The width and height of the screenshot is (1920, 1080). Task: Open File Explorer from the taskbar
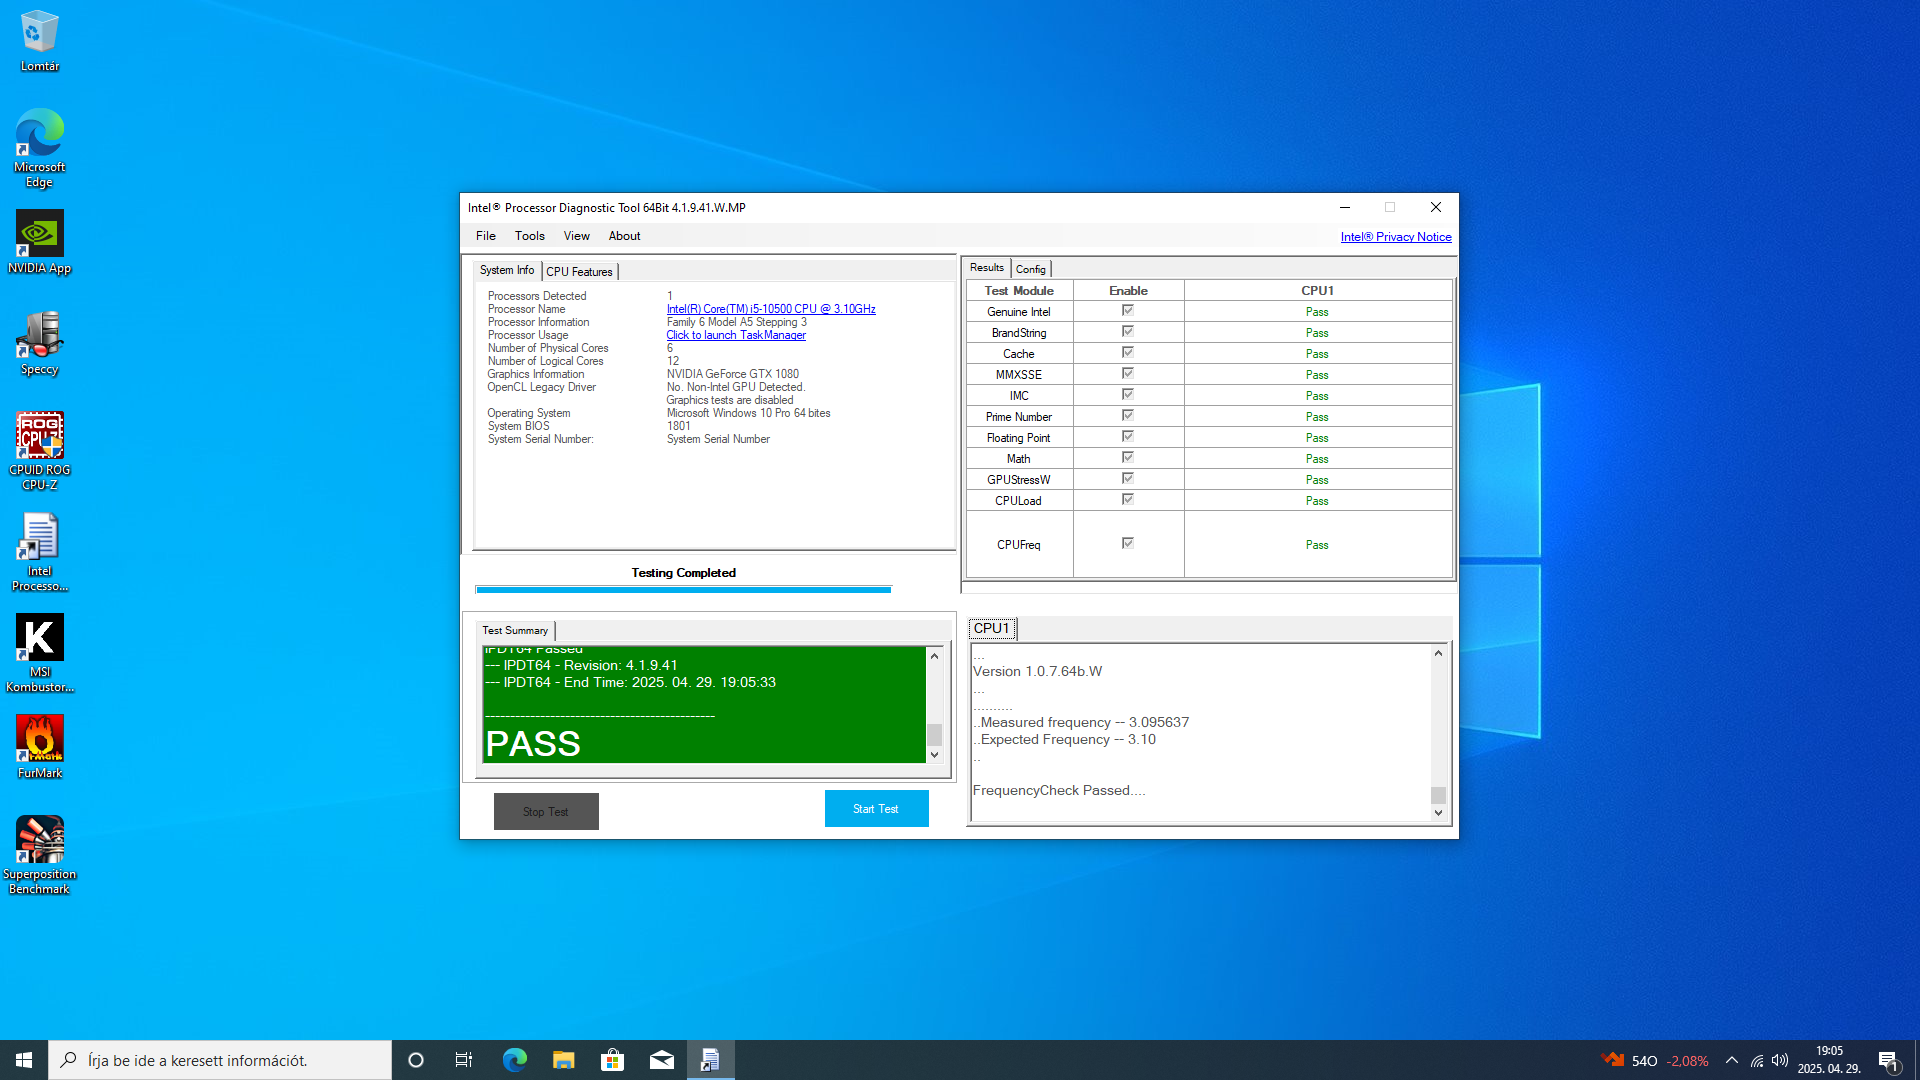[x=563, y=1060]
